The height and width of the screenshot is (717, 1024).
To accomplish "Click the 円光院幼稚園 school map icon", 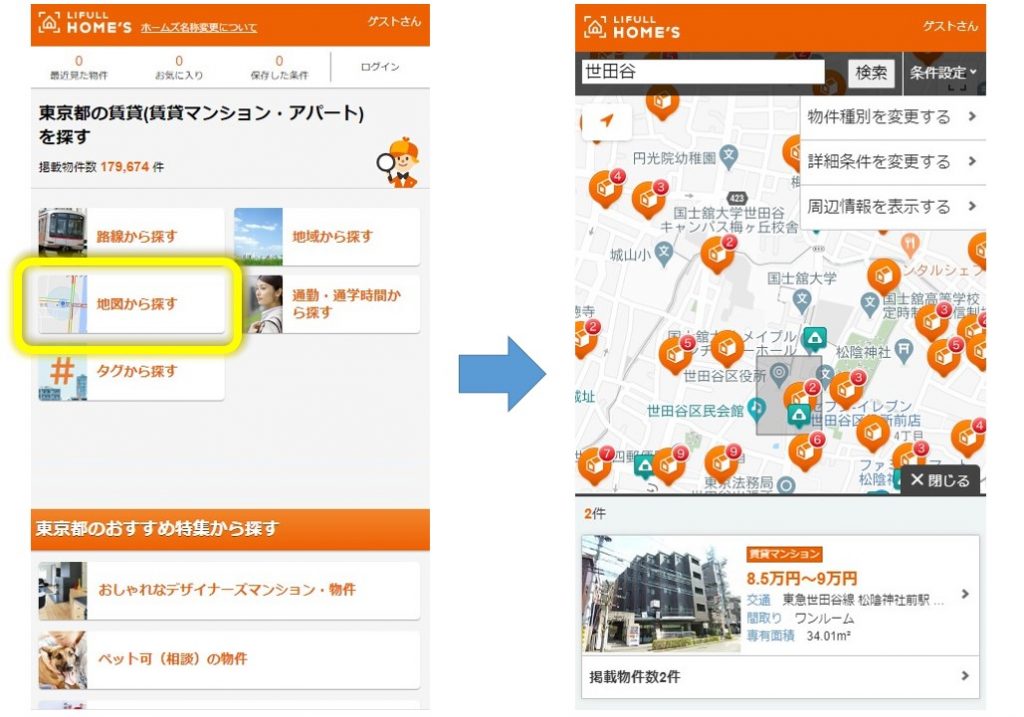I will tap(729, 156).
